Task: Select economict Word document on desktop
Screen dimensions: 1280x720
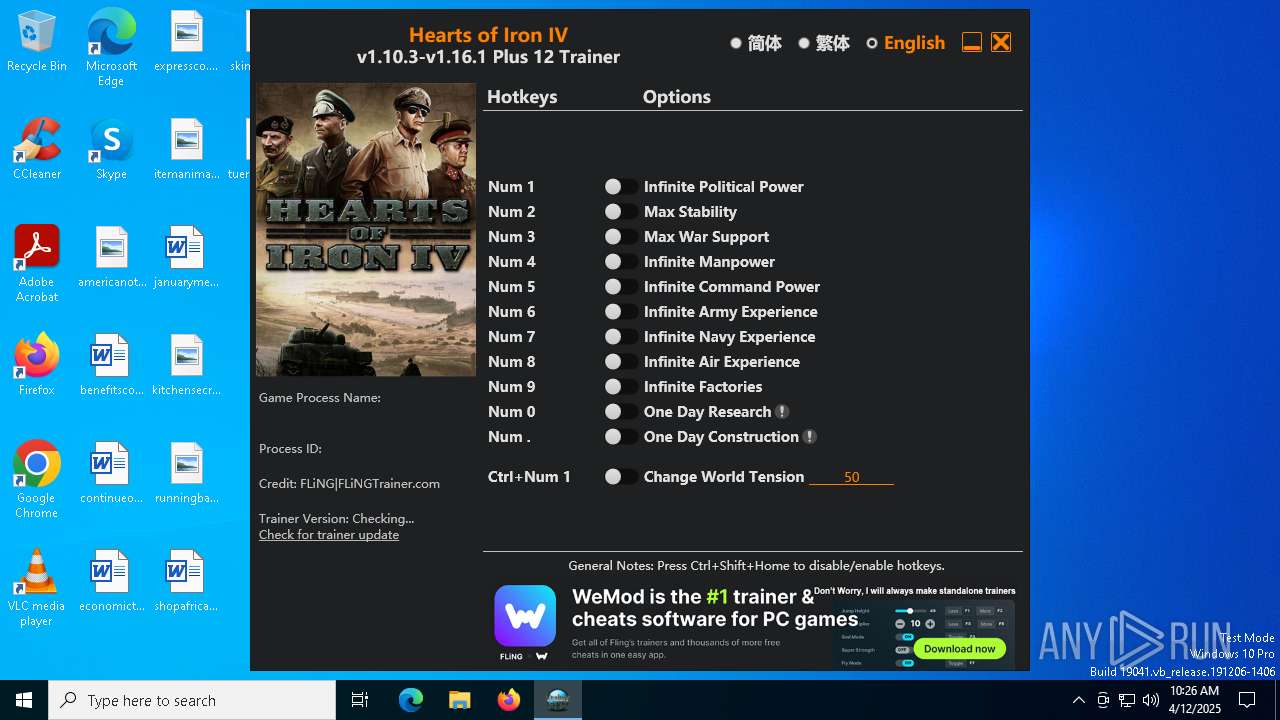Action: pyautogui.click(x=112, y=582)
